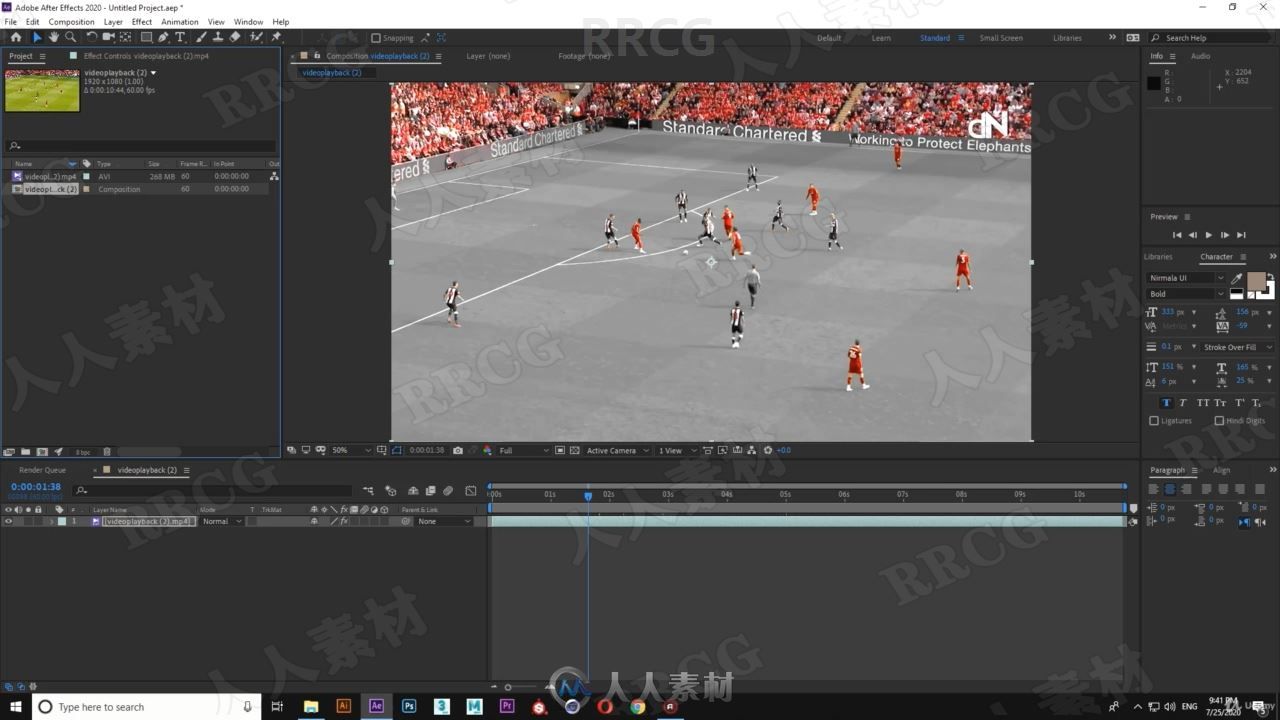The image size is (1280, 720).
Task: Toggle Faux Bold in Character panel
Action: (x=1166, y=403)
